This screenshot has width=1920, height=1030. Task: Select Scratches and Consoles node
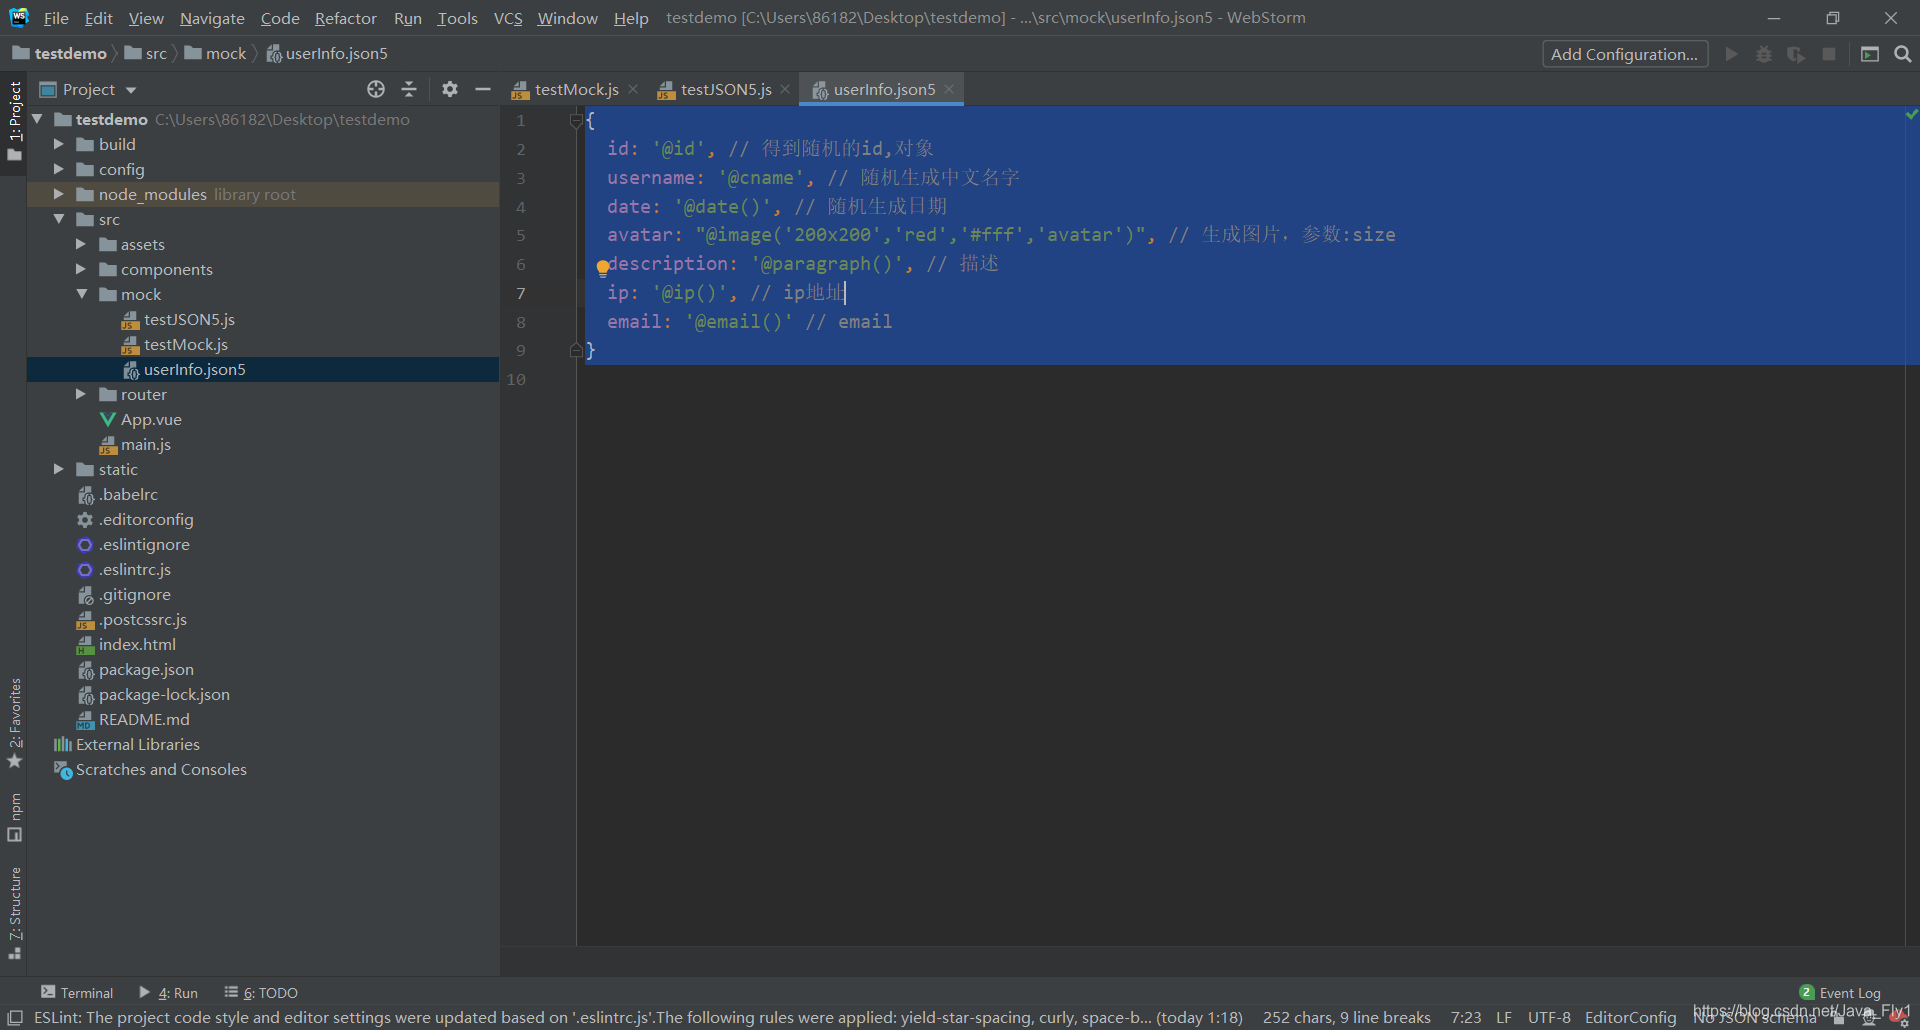tap(161, 769)
